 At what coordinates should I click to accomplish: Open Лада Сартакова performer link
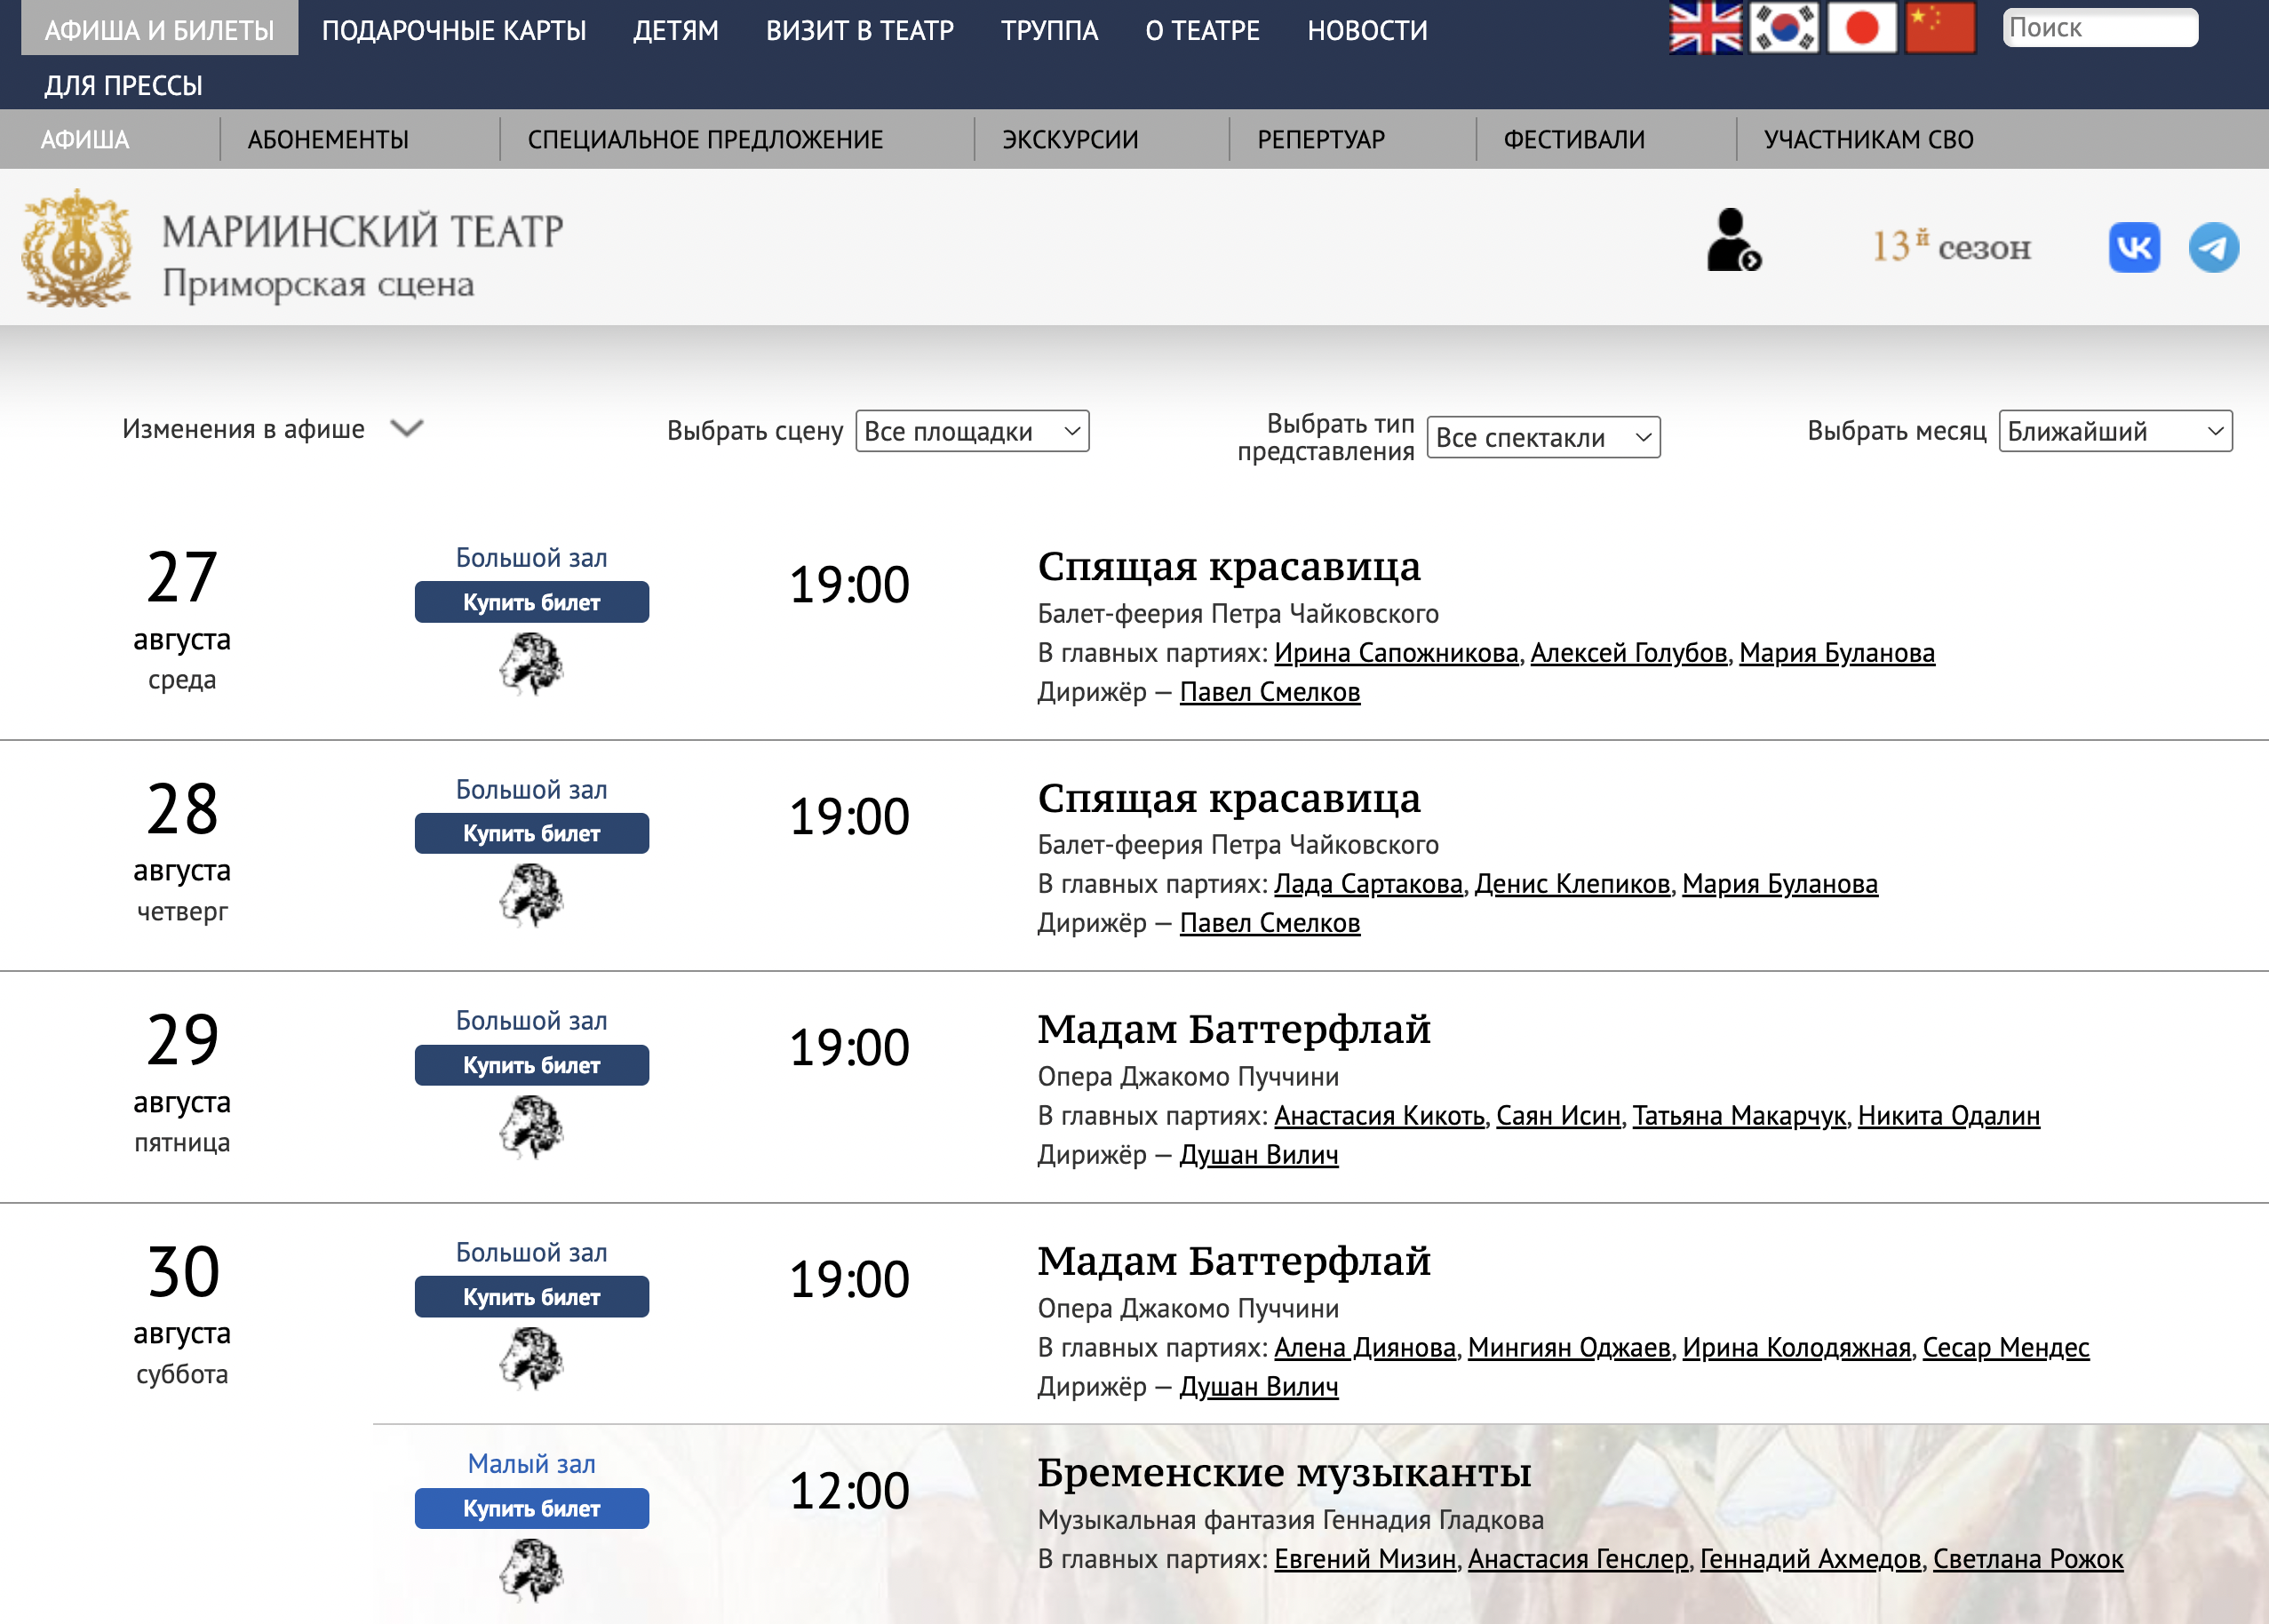click(x=1368, y=884)
